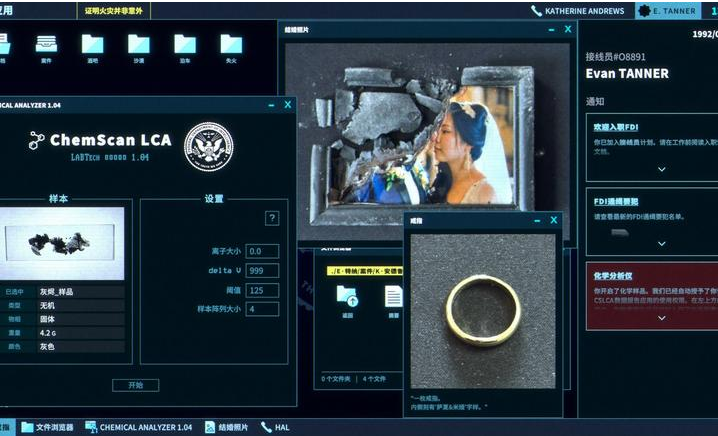Click the file count text 4 个文件
Screen dimensions: 718x436
[374, 379]
